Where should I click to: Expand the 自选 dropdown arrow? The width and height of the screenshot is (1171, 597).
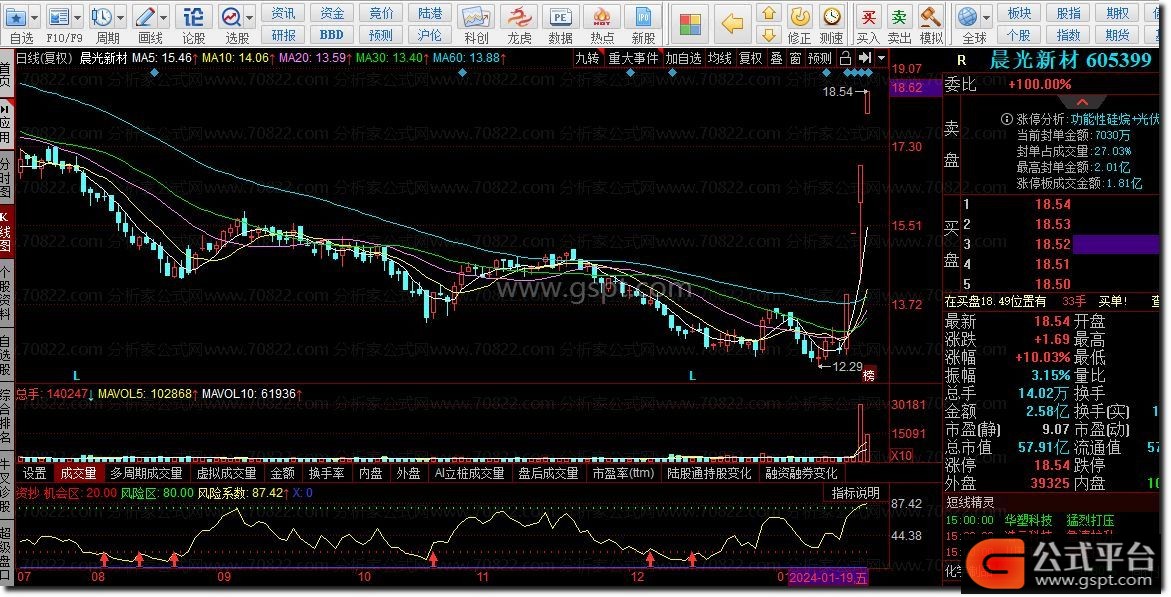click(34, 16)
